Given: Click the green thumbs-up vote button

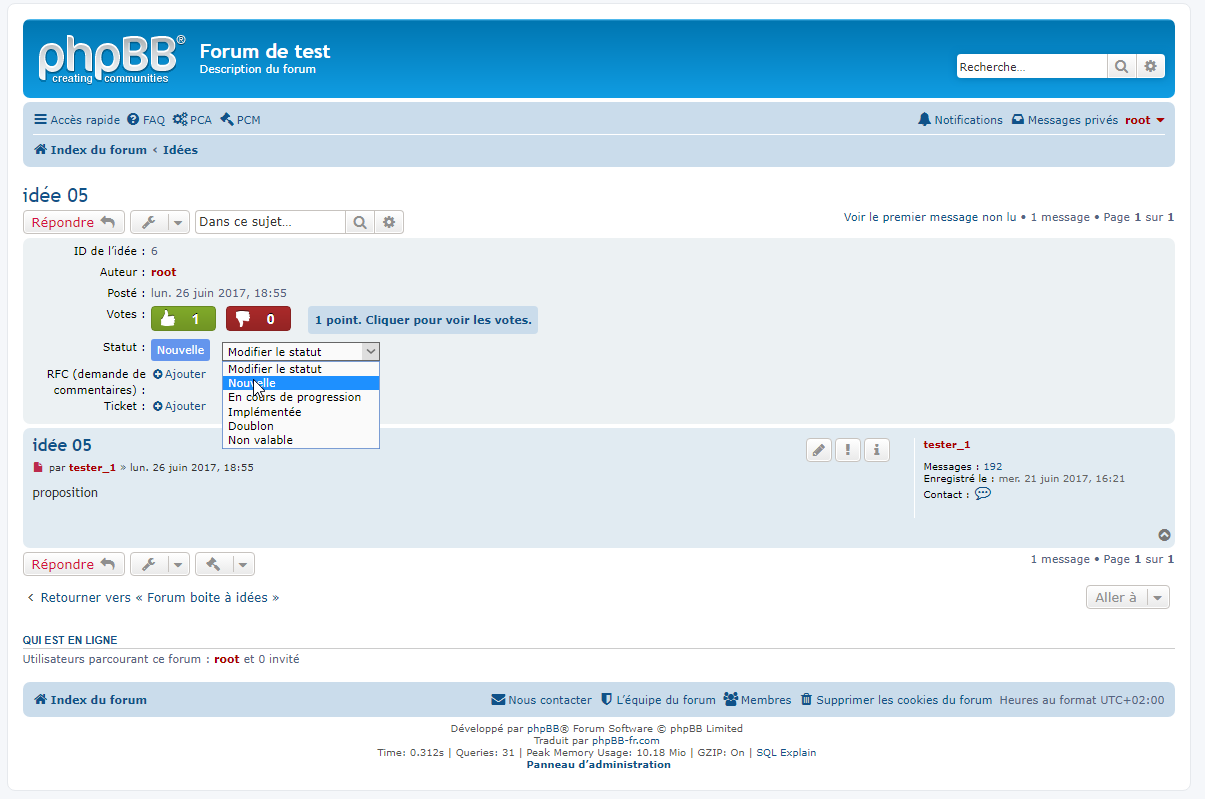Looking at the screenshot, I should coord(183,319).
